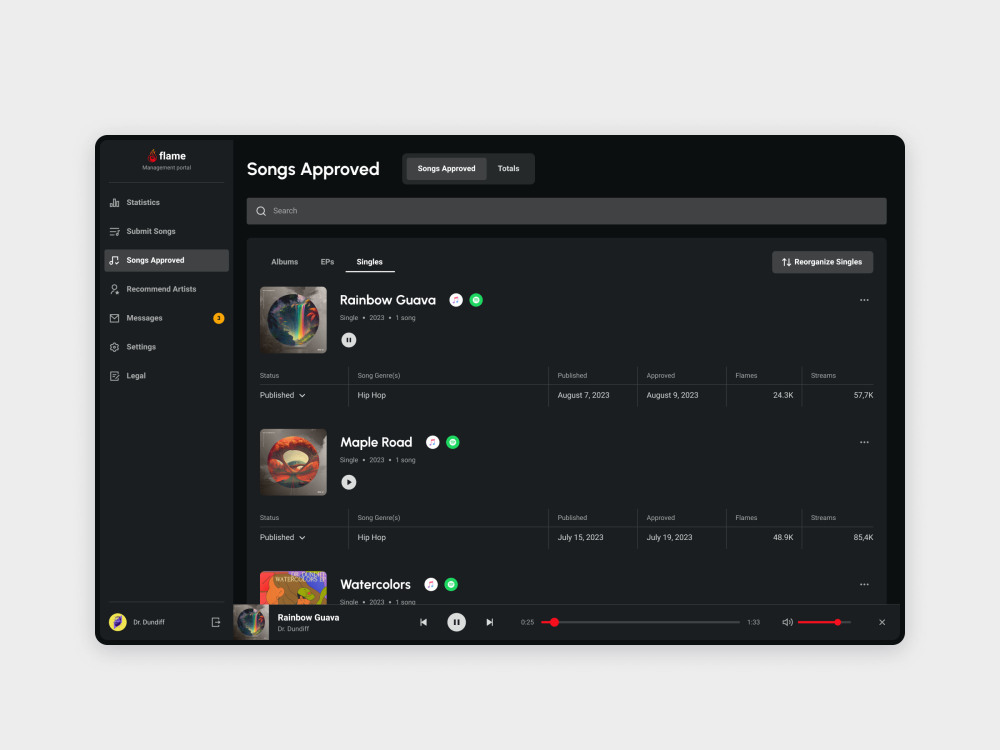
Task: Click Rainbow Guava title in player bar
Action: pos(308,617)
